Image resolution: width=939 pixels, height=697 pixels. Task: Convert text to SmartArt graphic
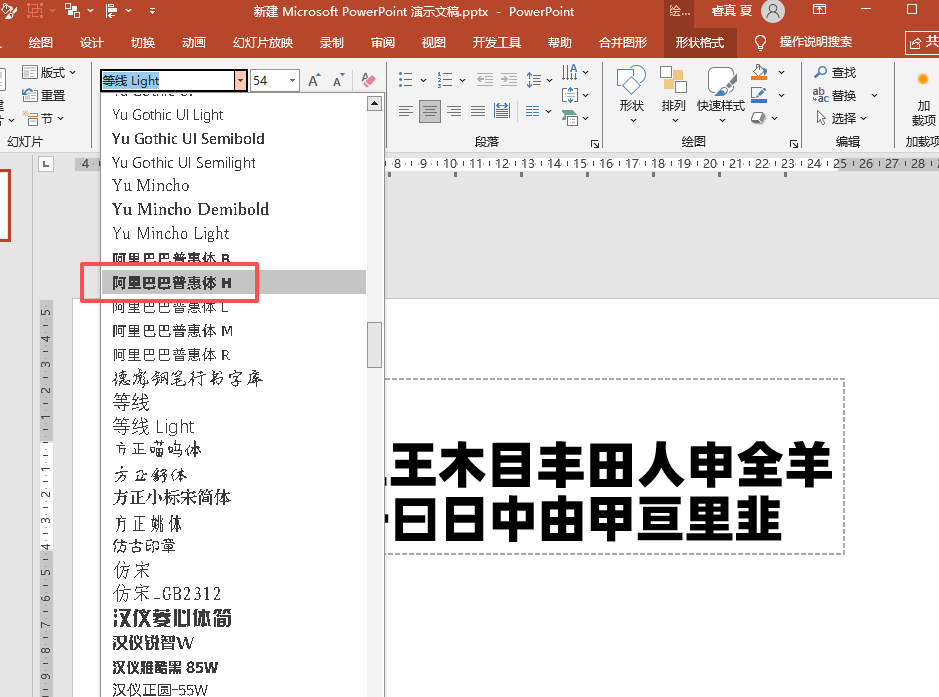570,118
